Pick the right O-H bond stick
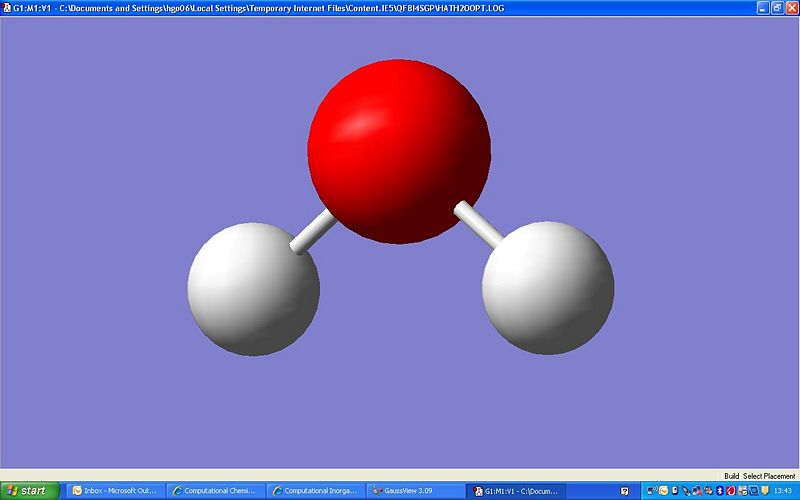 pyautogui.click(x=479, y=224)
